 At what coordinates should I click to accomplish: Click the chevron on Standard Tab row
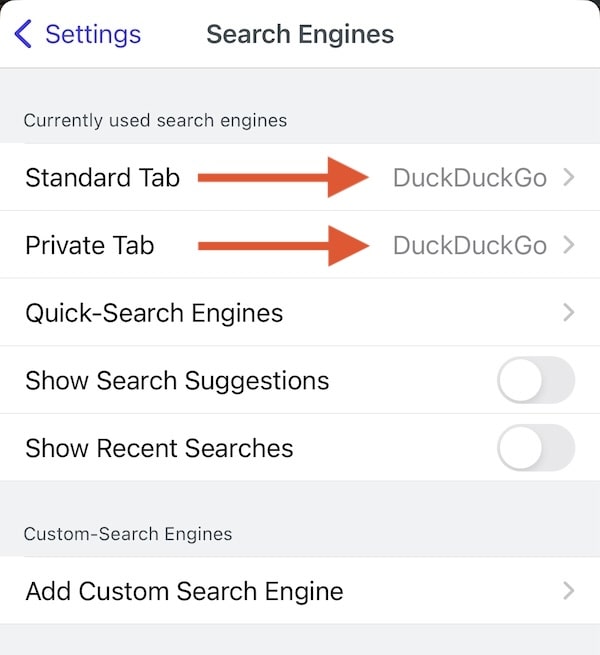point(568,178)
